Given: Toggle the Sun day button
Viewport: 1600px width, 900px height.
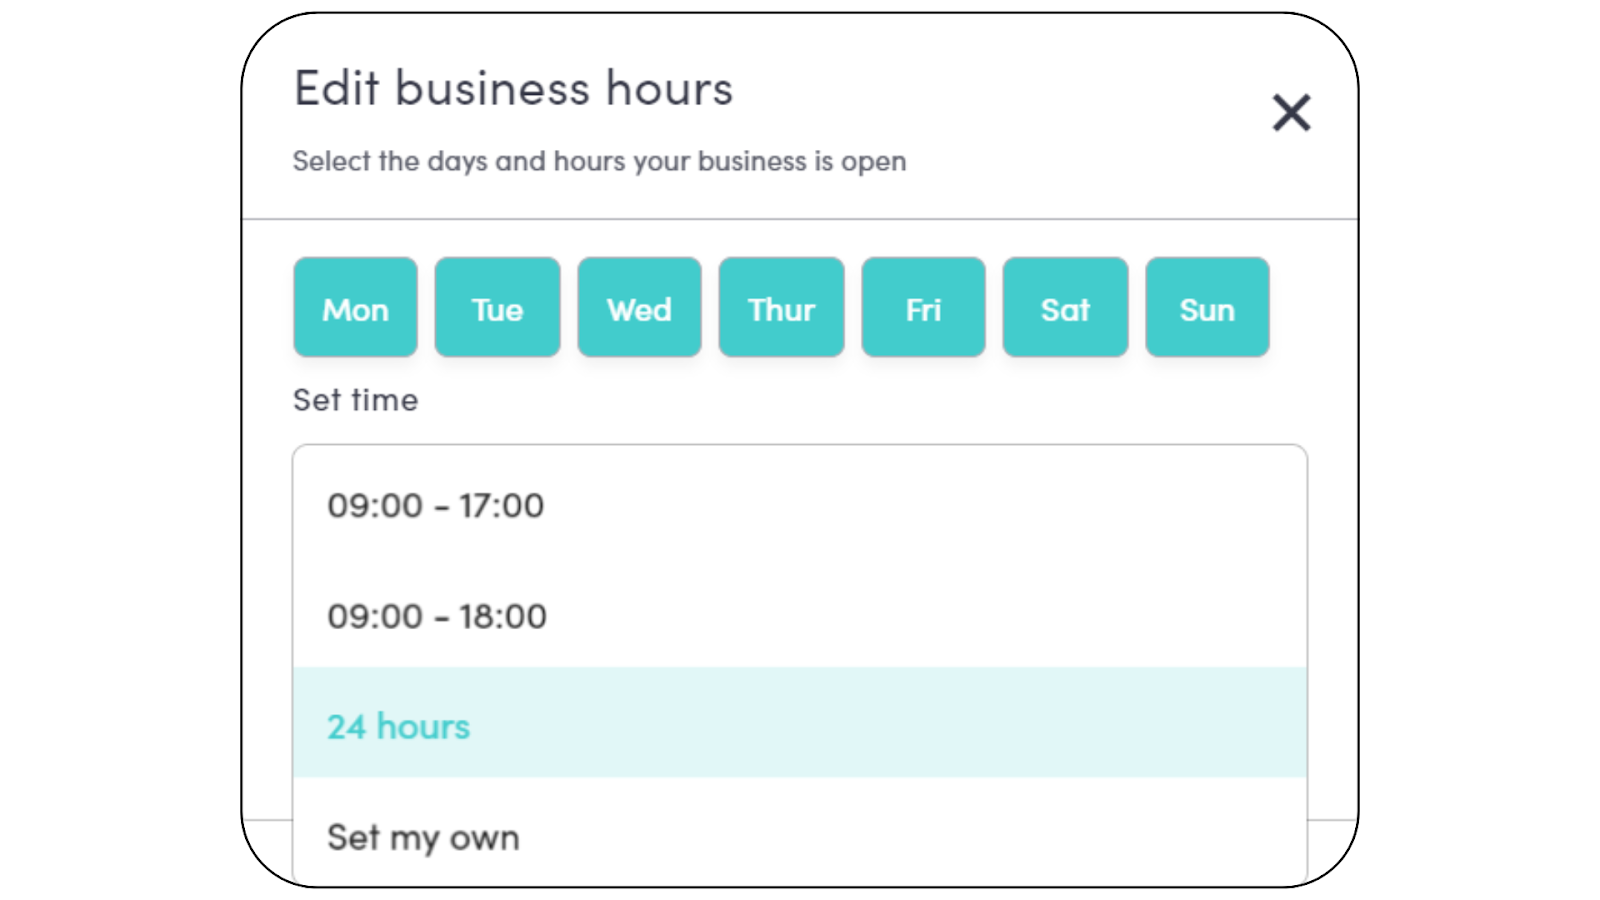Looking at the screenshot, I should (1207, 308).
